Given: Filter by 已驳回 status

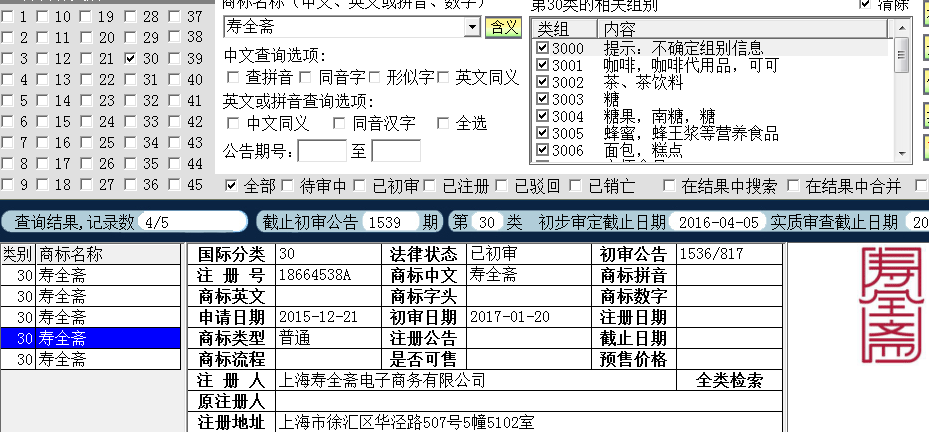Looking at the screenshot, I should point(502,186).
